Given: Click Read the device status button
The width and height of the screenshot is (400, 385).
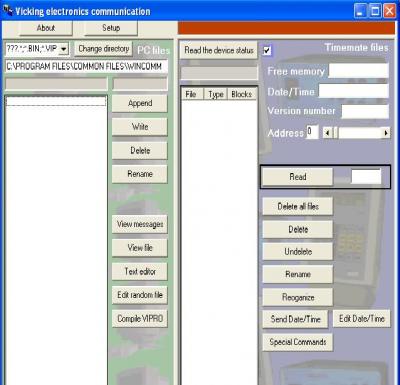Looking at the screenshot, I should tap(219, 50).
